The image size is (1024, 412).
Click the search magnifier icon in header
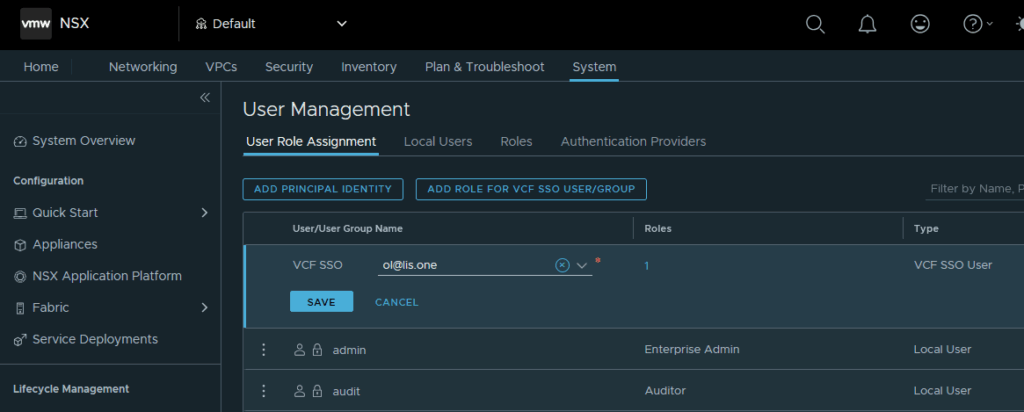coord(815,24)
